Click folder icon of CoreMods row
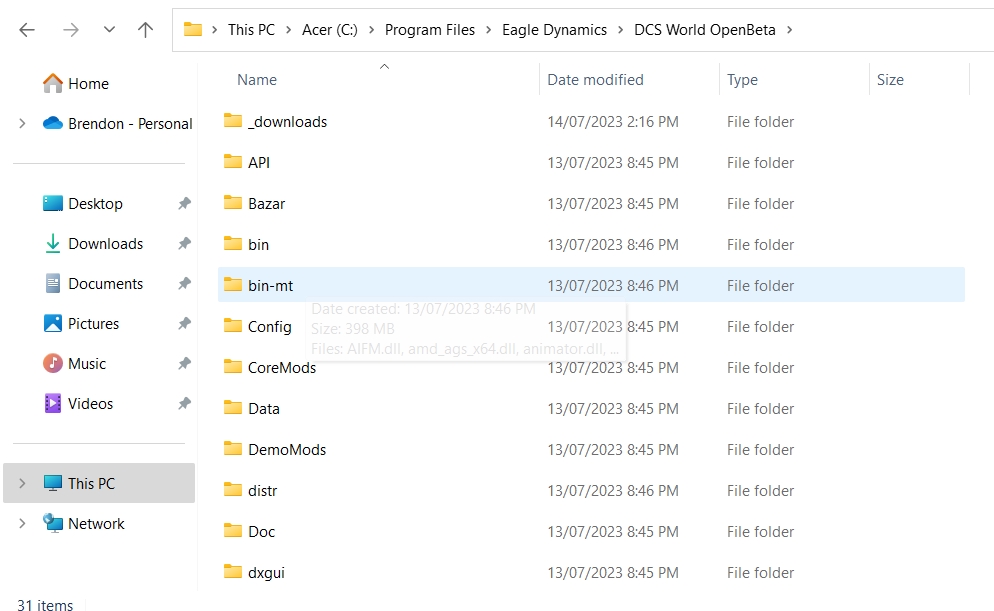Screen dimensions: 994x611 [233, 366]
